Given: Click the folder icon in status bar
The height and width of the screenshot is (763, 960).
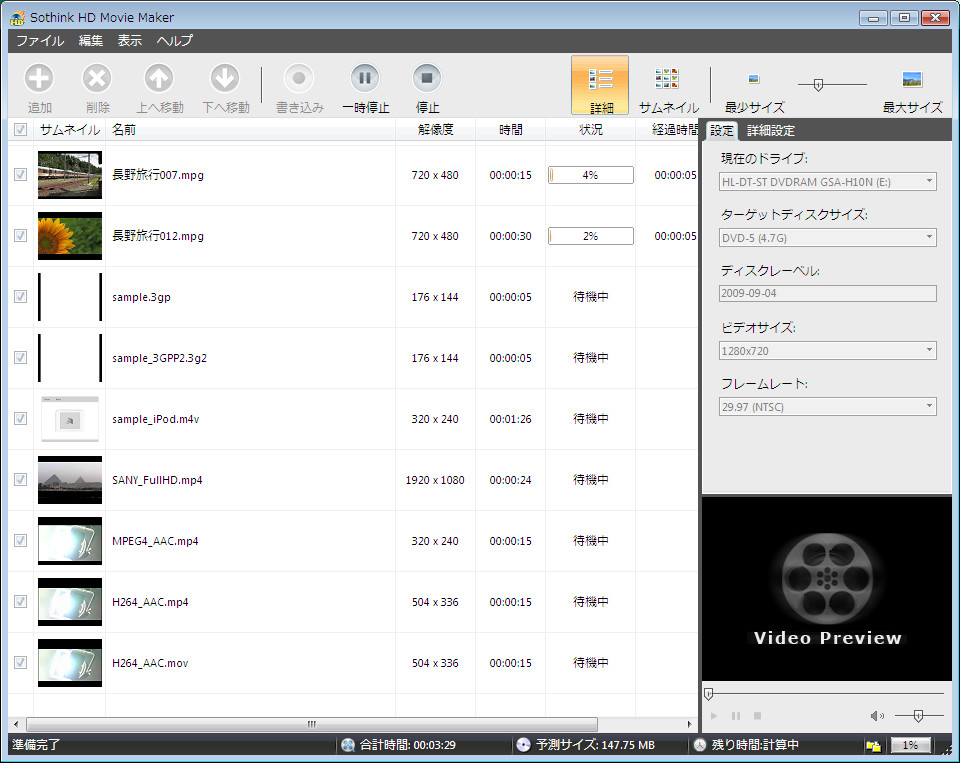Looking at the screenshot, I should click(x=873, y=746).
